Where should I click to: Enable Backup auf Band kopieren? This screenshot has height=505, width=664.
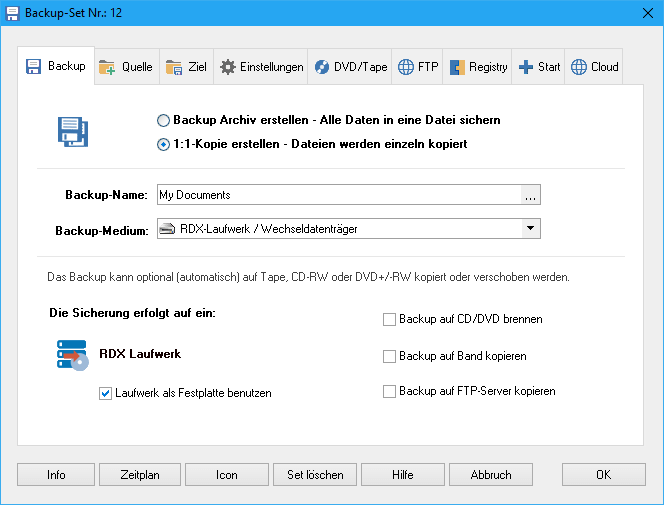coord(389,356)
